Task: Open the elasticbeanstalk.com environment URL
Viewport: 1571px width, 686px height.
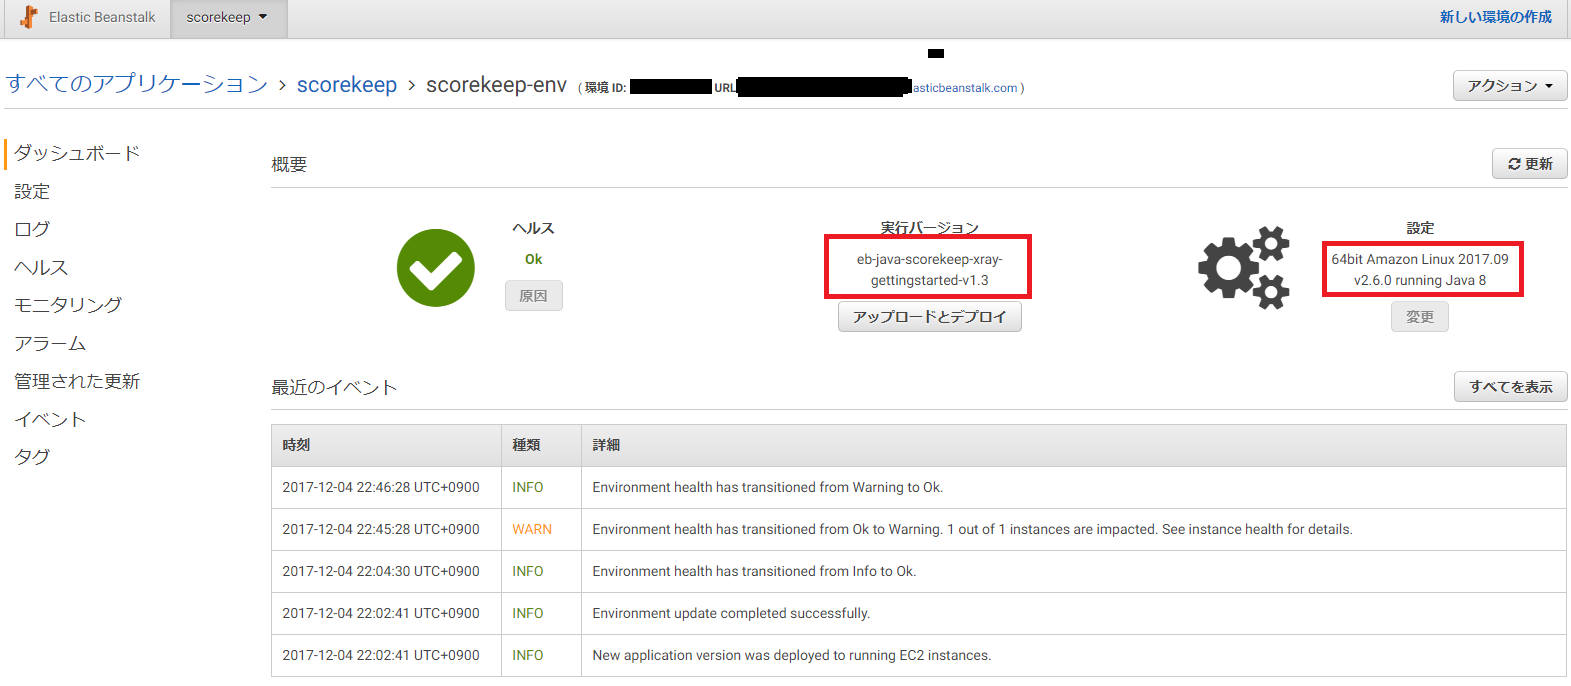Action: 964,88
